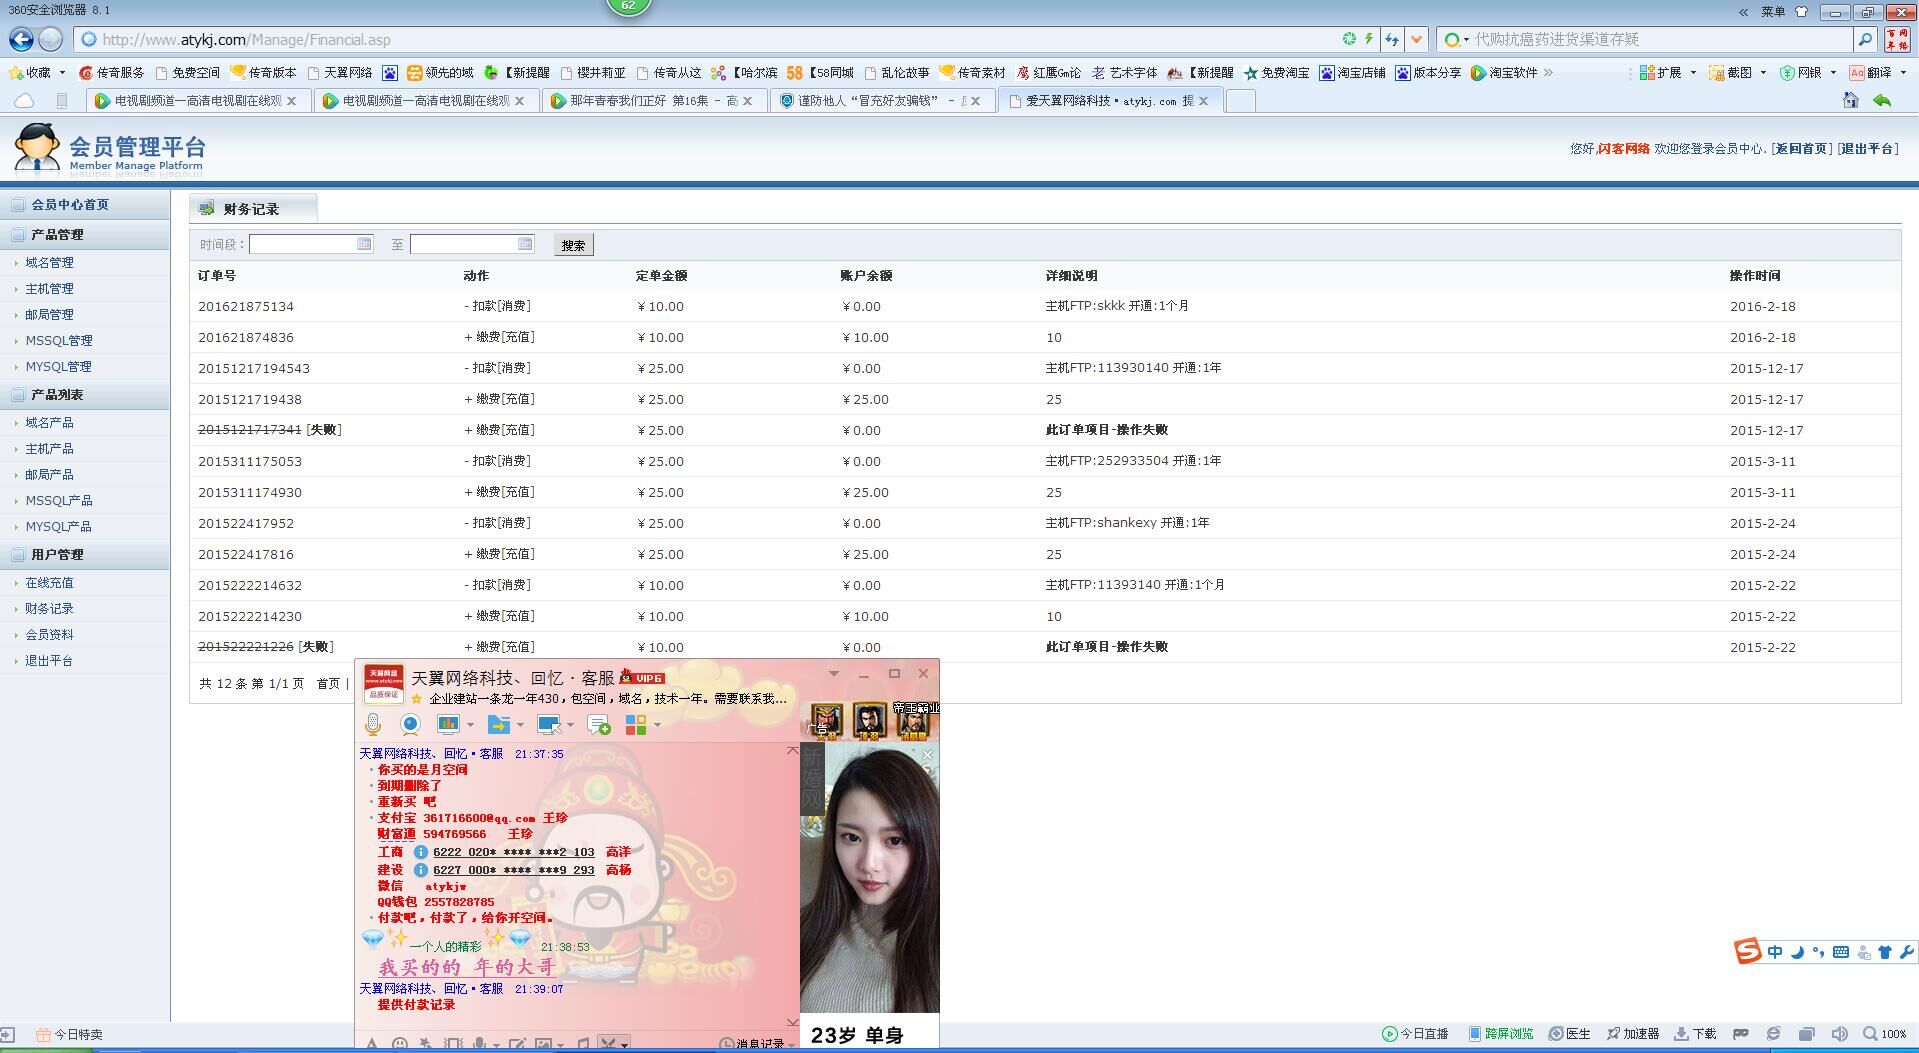Start video call with webcam icon in QQ chat
Viewport: 1919px width, 1053px height.
[x=410, y=724]
